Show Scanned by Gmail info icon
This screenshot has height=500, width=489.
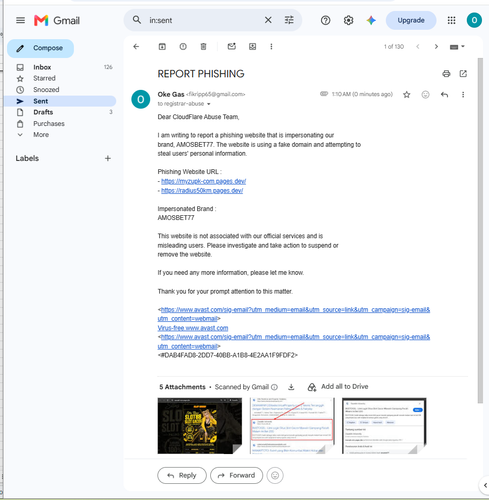click(x=274, y=387)
